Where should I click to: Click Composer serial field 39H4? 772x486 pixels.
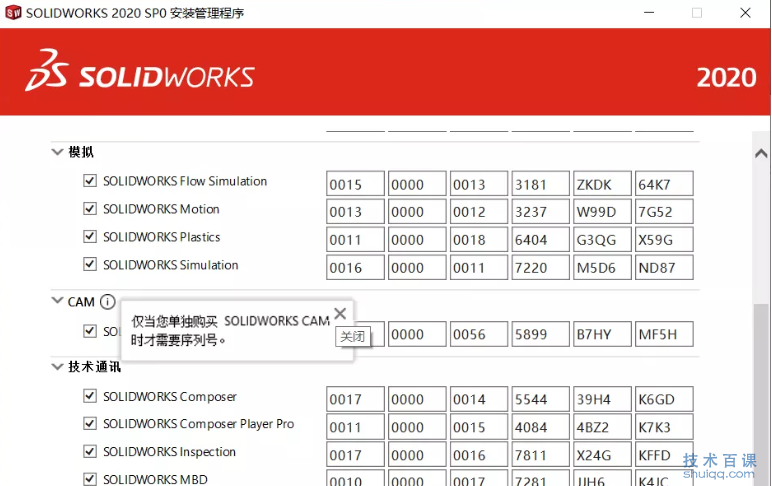point(602,399)
